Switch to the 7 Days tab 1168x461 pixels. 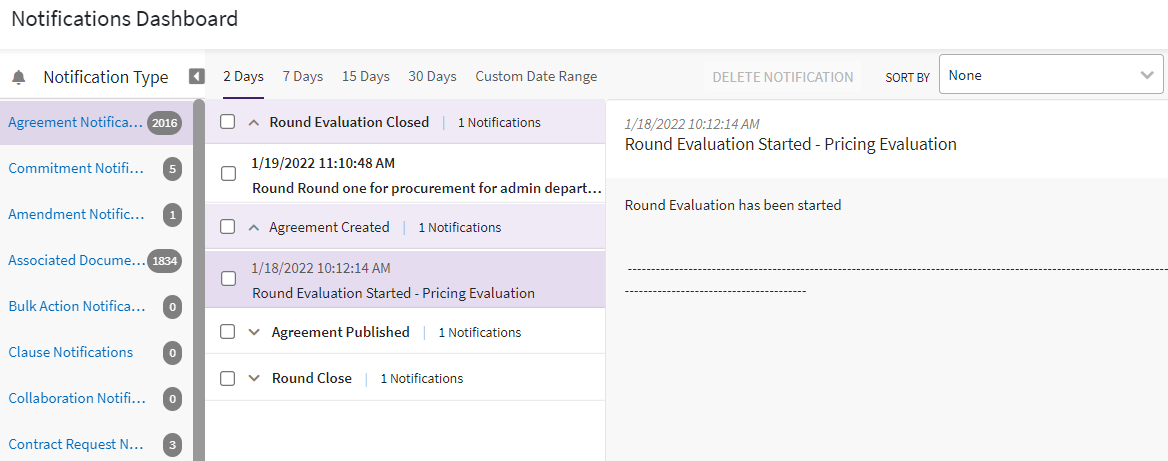point(302,76)
